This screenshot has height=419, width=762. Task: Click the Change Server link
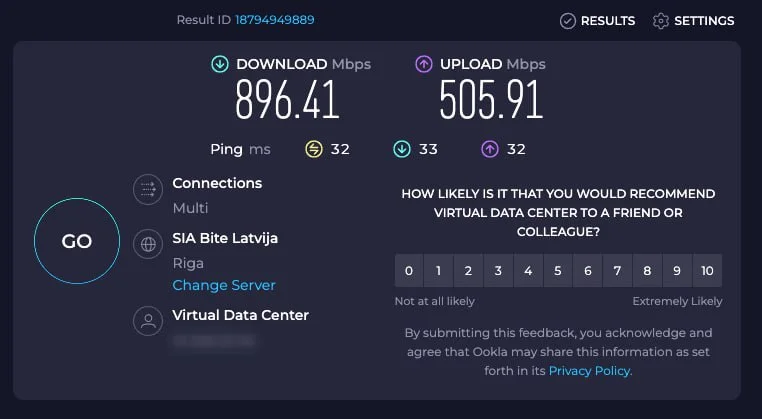pyautogui.click(x=224, y=285)
